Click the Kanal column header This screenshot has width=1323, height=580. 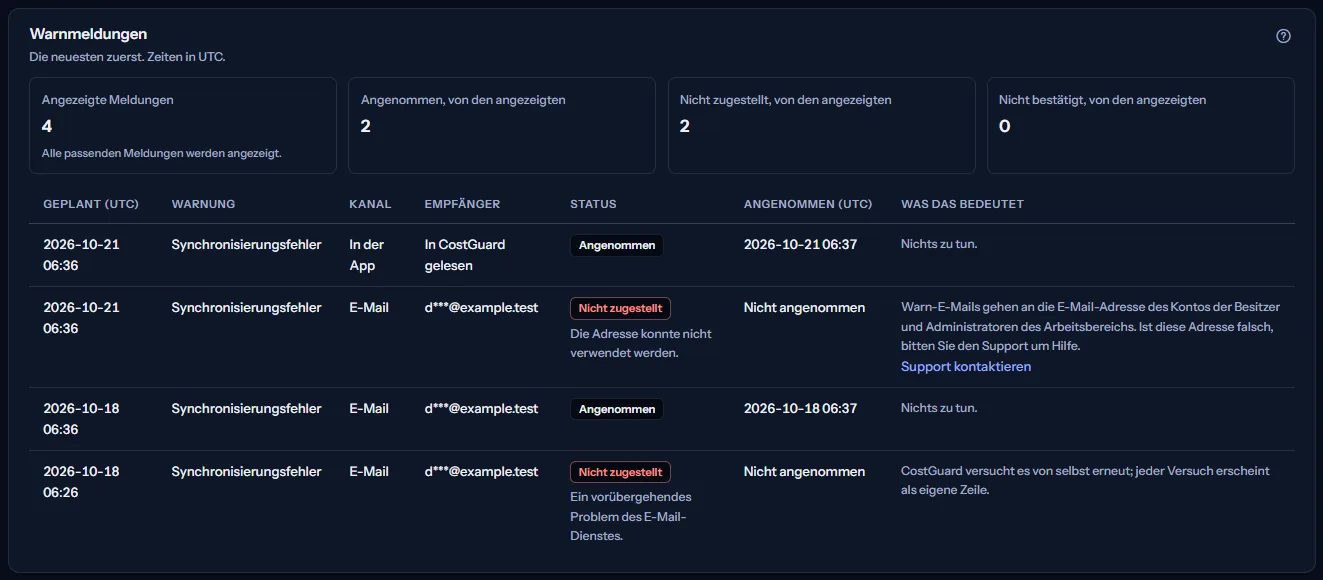(x=370, y=204)
